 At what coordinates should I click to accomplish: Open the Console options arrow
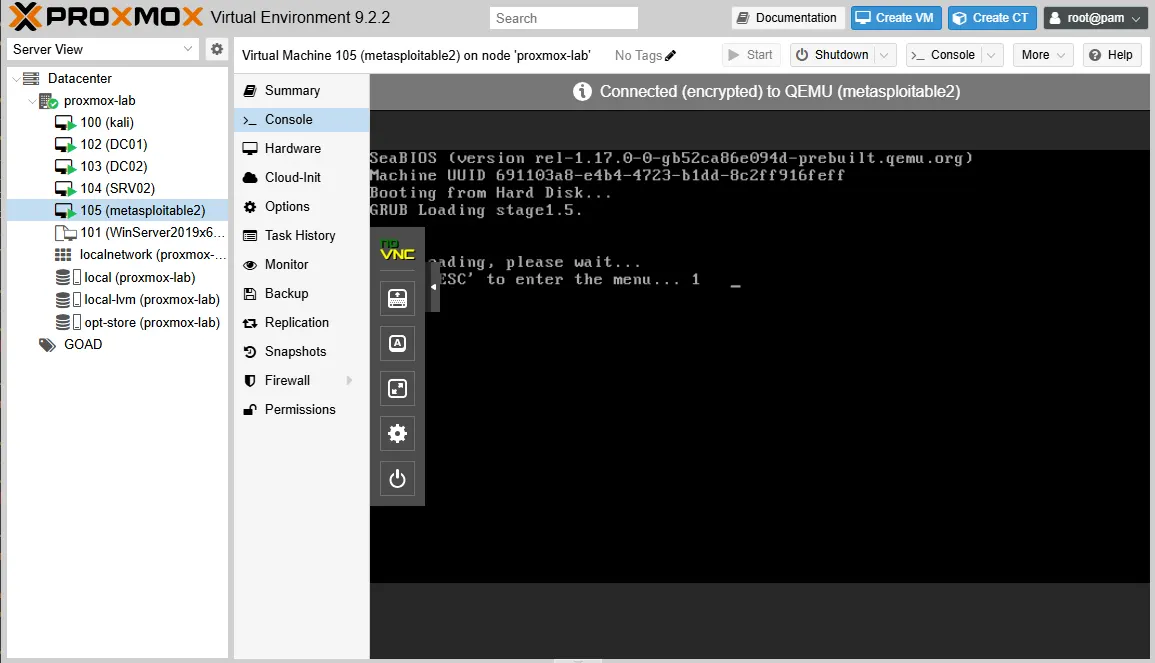991,55
